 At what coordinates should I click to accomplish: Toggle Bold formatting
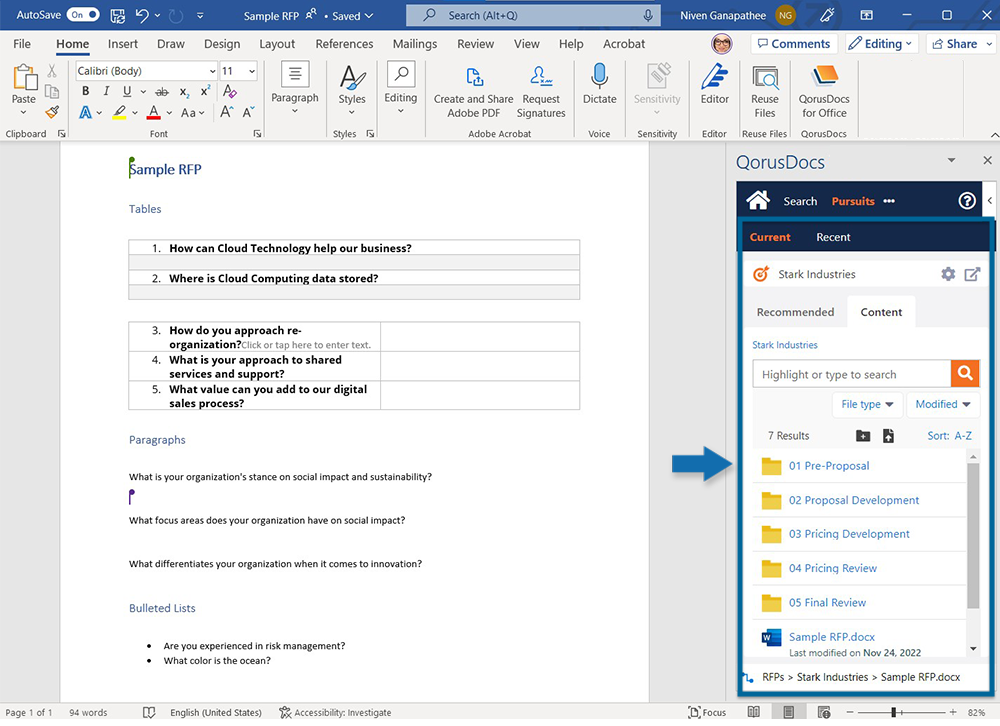point(85,92)
